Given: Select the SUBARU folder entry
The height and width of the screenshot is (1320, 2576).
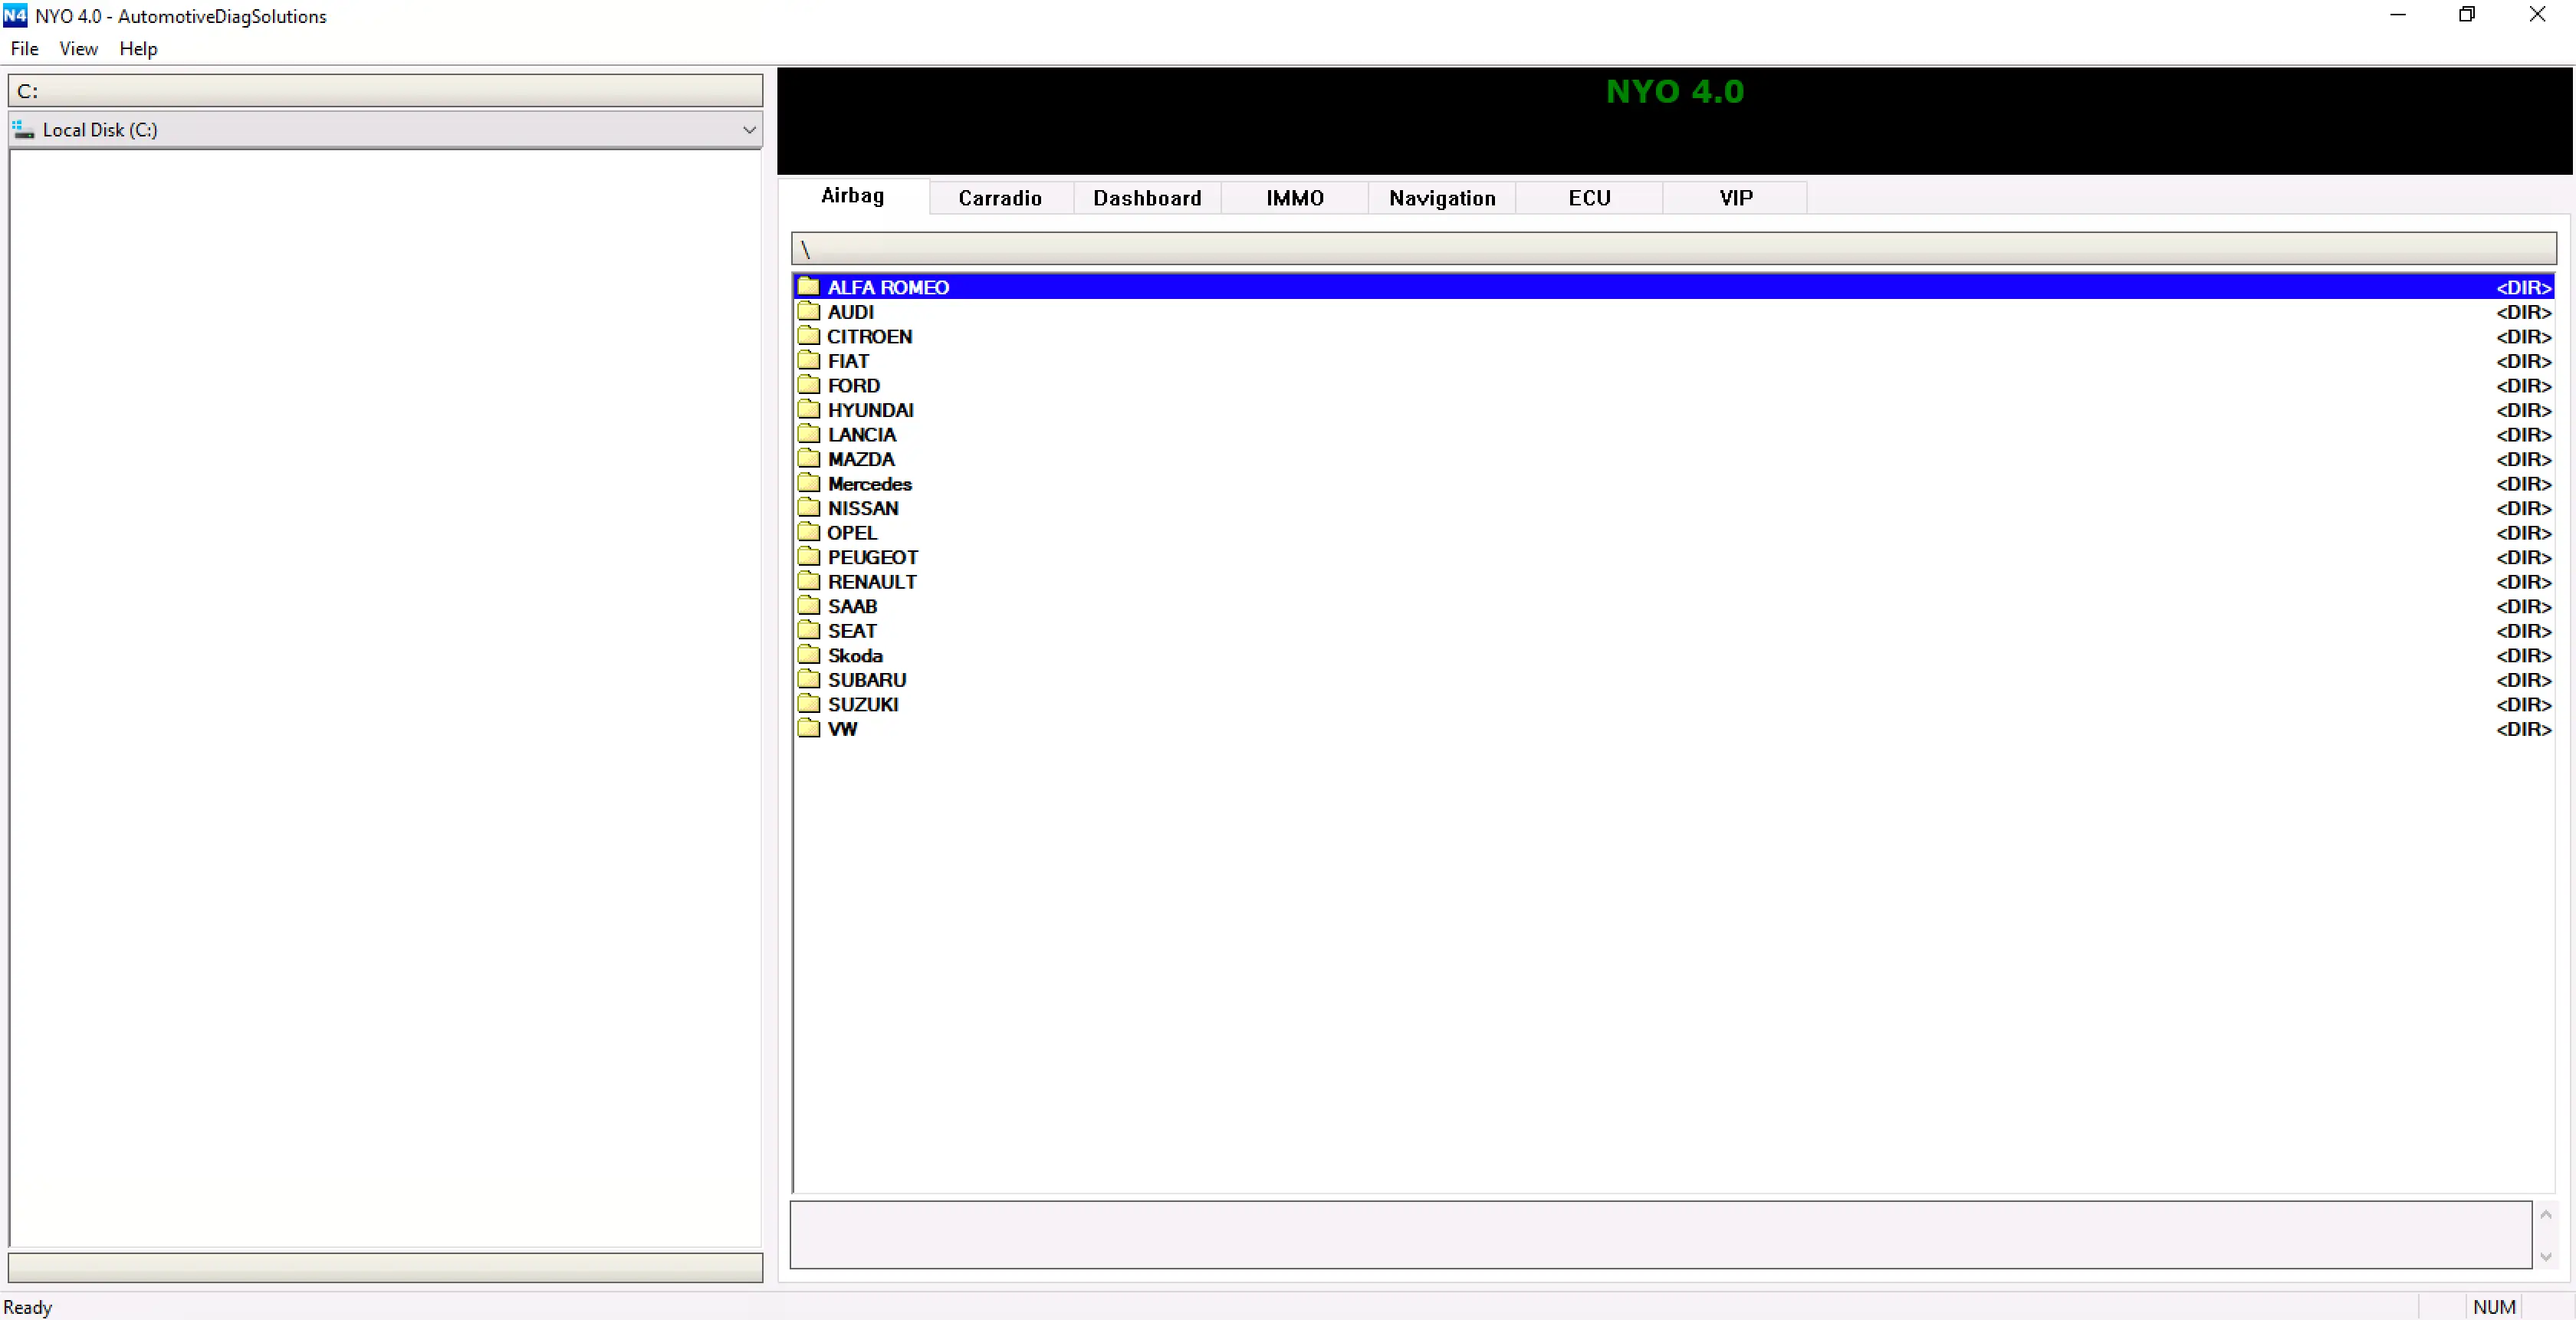Looking at the screenshot, I should pyautogui.click(x=866, y=679).
